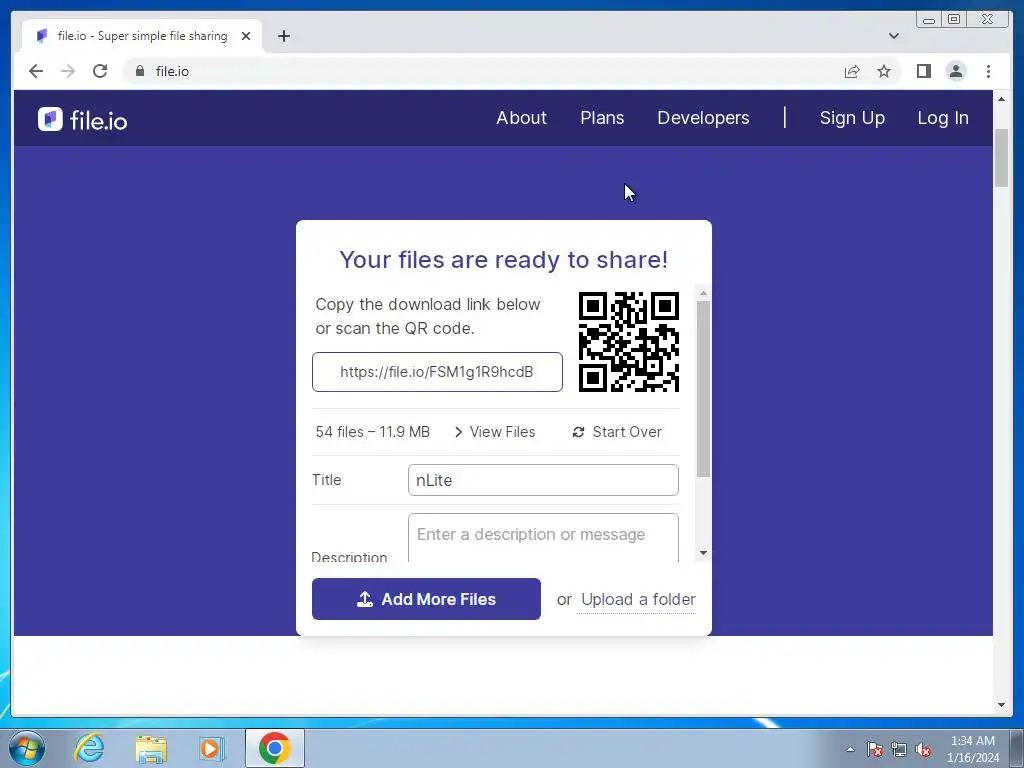Click the Chrome taskbar icon

tap(274, 748)
